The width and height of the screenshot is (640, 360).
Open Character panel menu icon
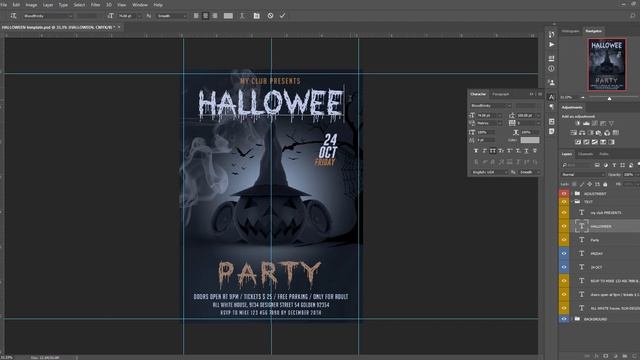click(540, 94)
